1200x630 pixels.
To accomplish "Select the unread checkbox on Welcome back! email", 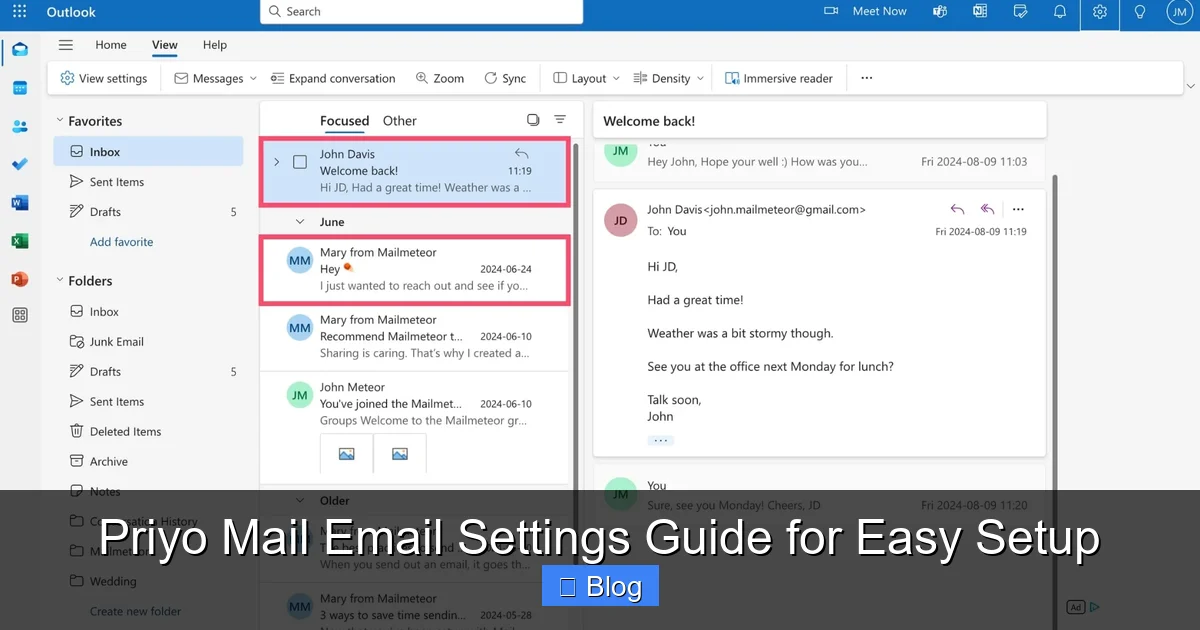I will point(299,161).
